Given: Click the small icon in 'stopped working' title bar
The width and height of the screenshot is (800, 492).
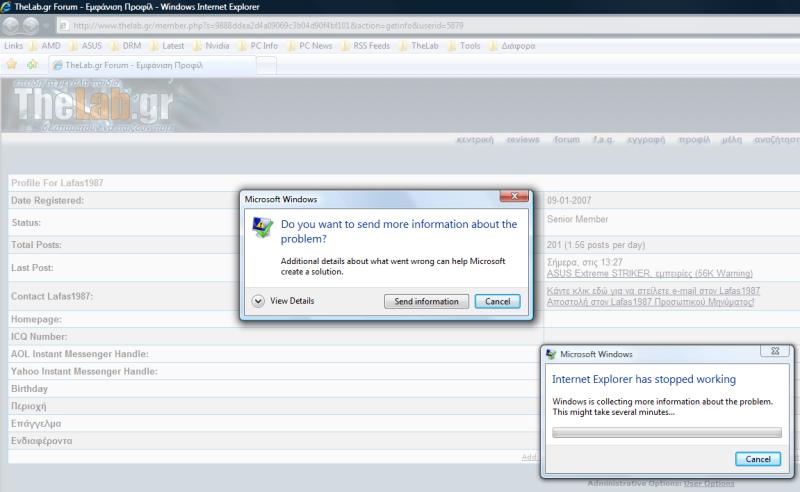Looking at the screenshot, I should pyautogui.click(x=551, y=354).
